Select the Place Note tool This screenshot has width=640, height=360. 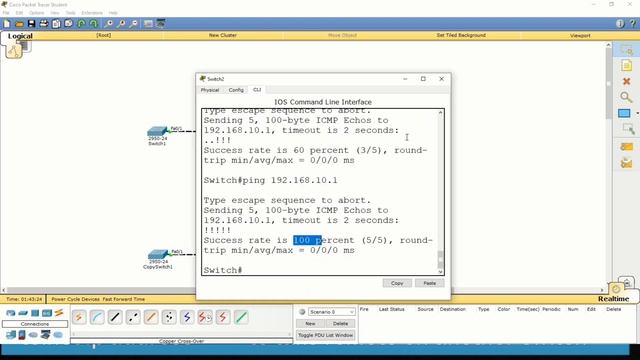[627, 65]
